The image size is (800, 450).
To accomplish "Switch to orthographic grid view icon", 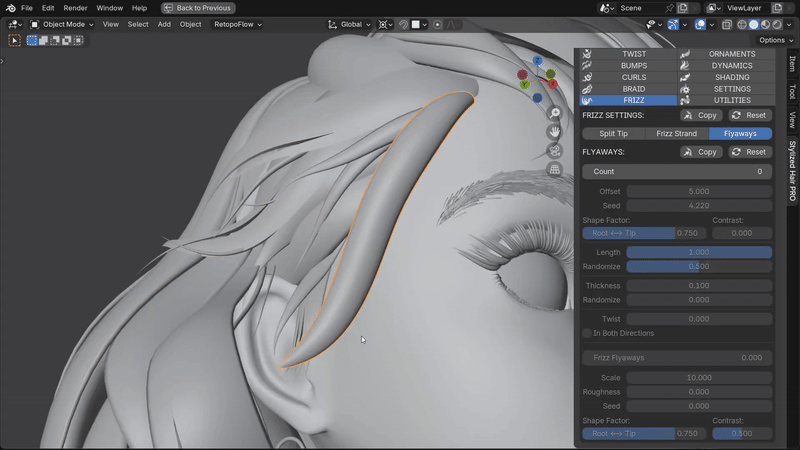I will [555, 169].
